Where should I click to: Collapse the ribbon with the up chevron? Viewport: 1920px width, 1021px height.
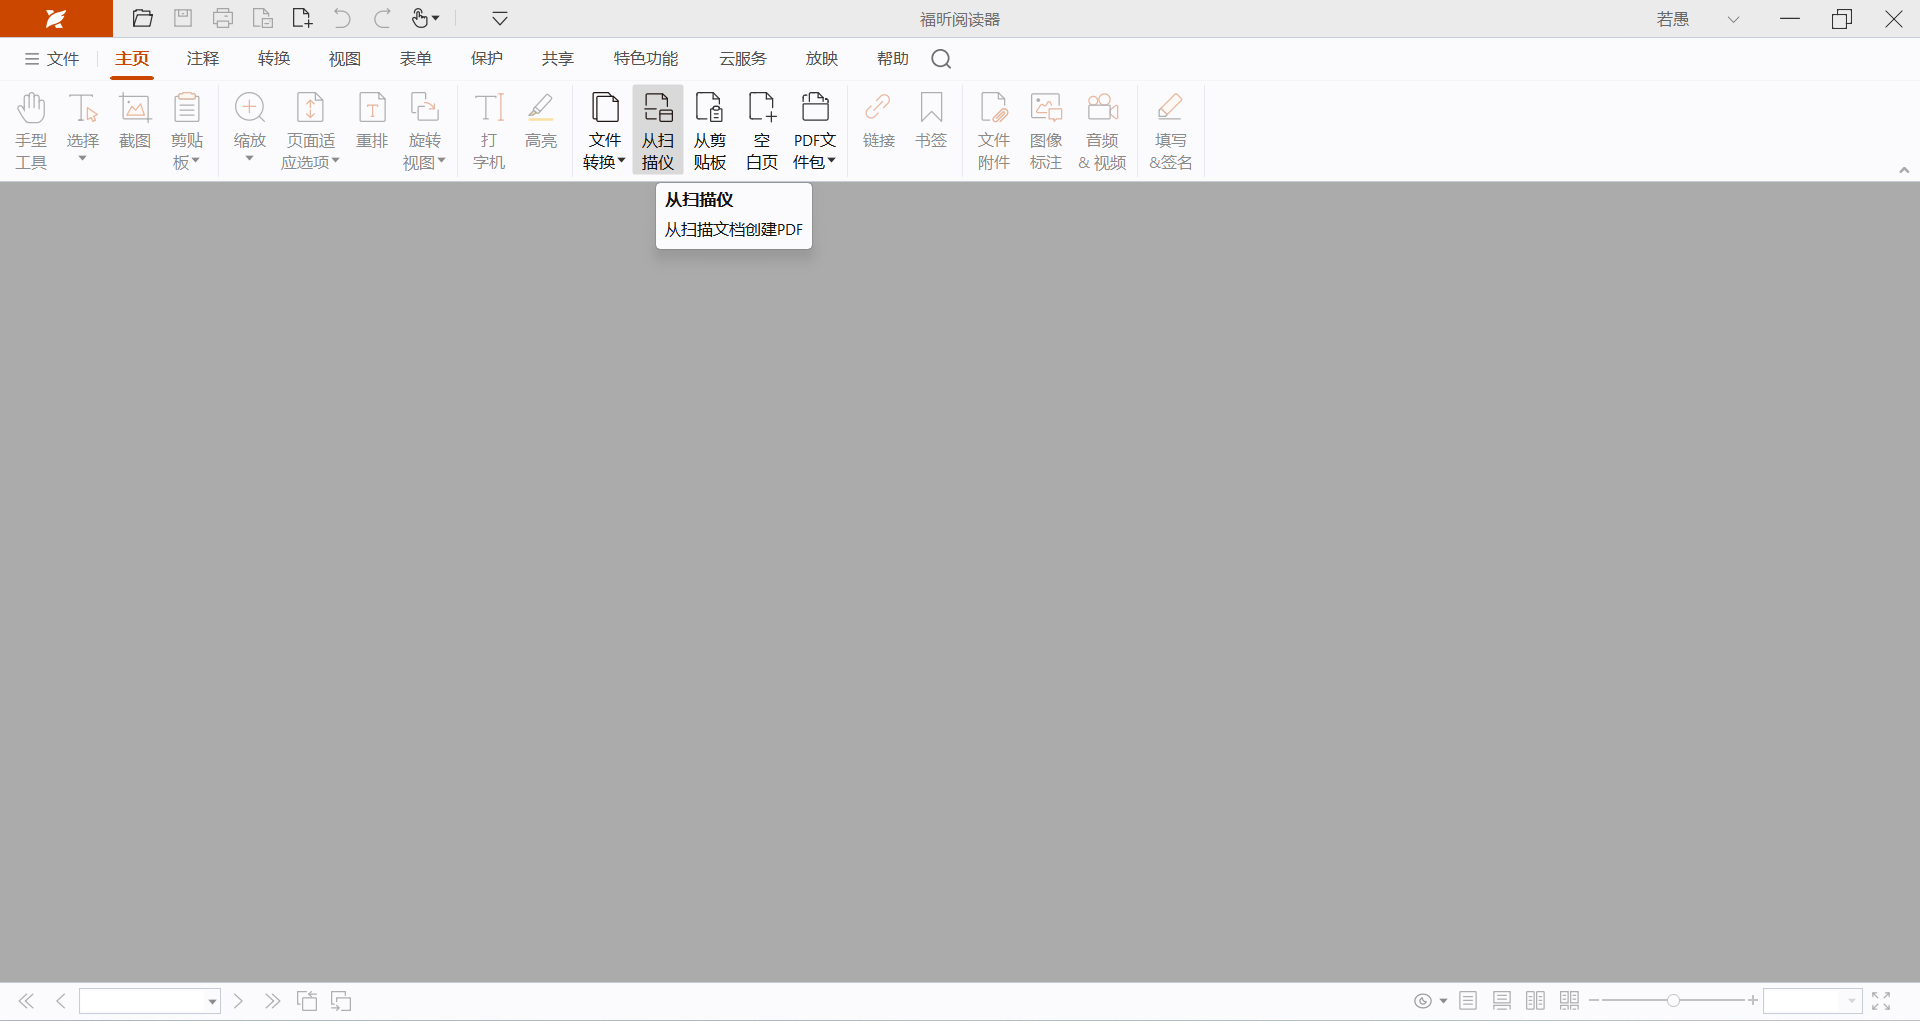click(1904, 170)
